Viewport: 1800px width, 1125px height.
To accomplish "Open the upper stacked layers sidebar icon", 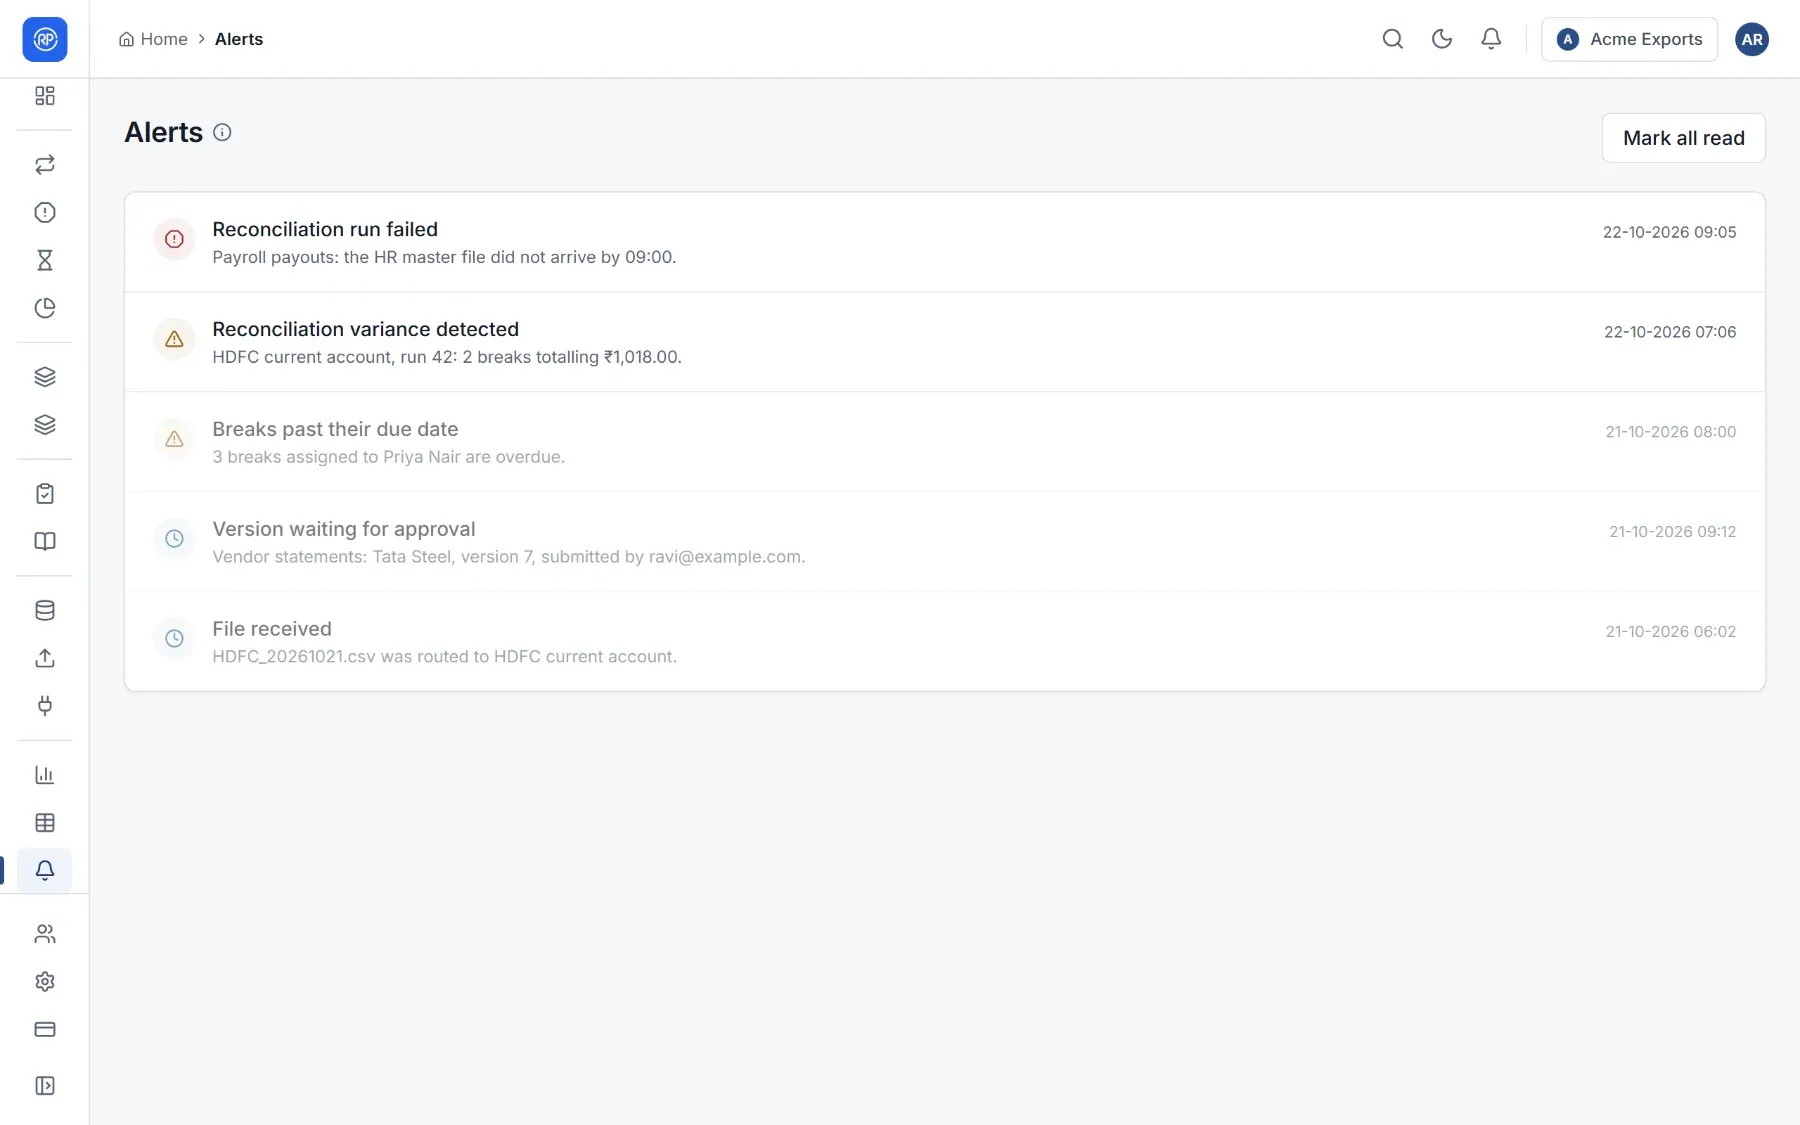I will point(45,377).
